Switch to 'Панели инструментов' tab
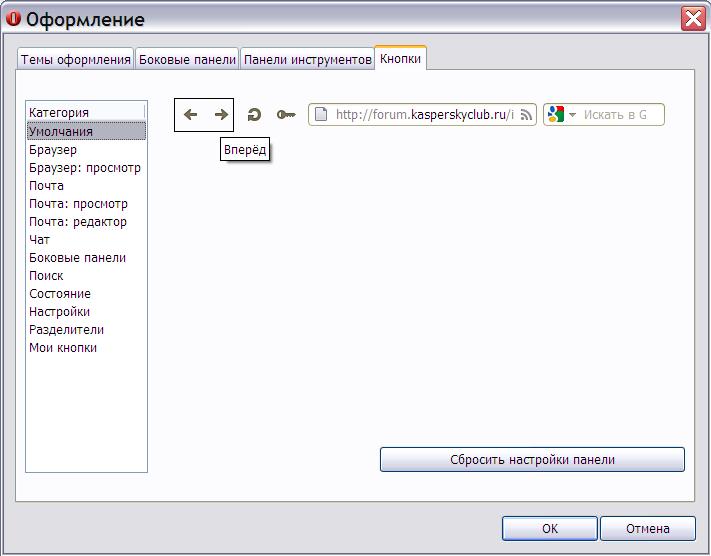 click(307, 59)
